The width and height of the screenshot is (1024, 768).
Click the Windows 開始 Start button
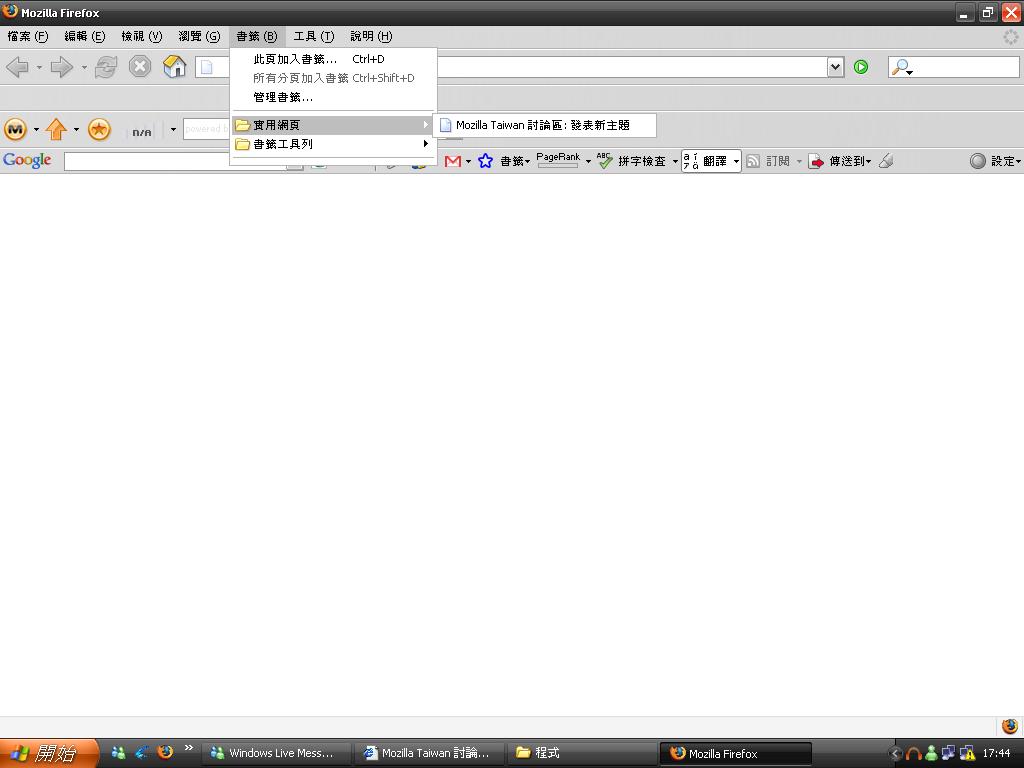[x=48, y=753]
